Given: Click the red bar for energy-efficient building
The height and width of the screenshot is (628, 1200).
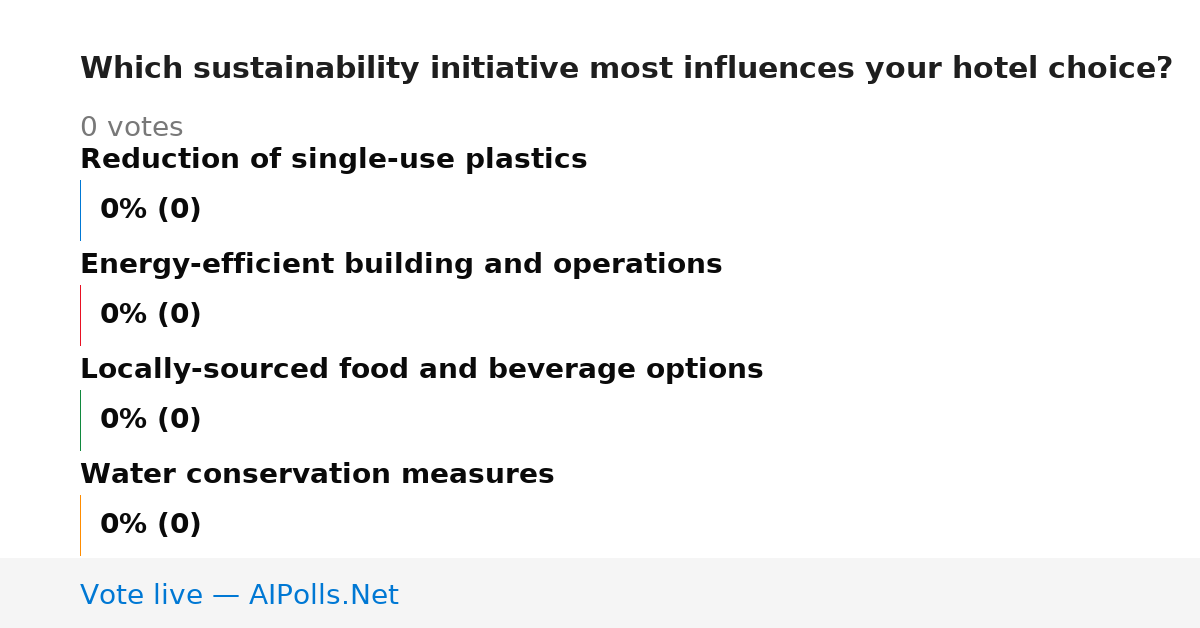Looking at the screenshot, I should click(x=80, y=315).
